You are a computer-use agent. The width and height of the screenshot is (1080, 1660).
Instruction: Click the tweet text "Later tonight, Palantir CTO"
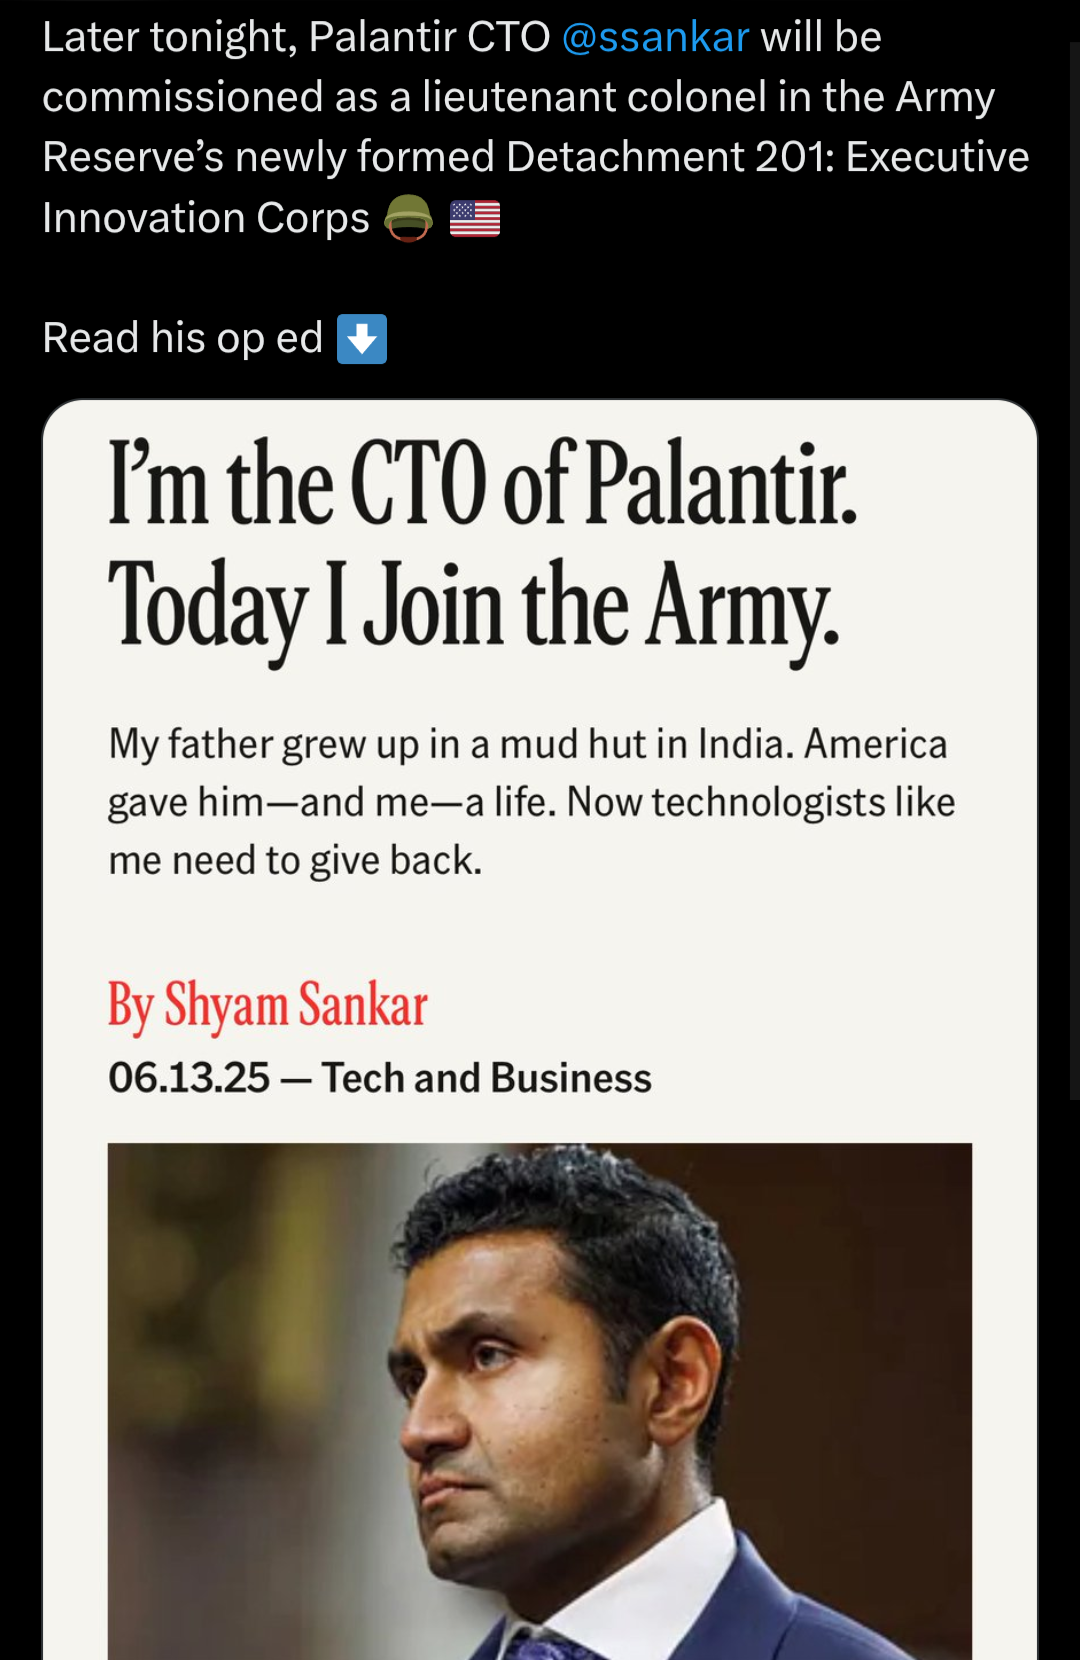296,38
